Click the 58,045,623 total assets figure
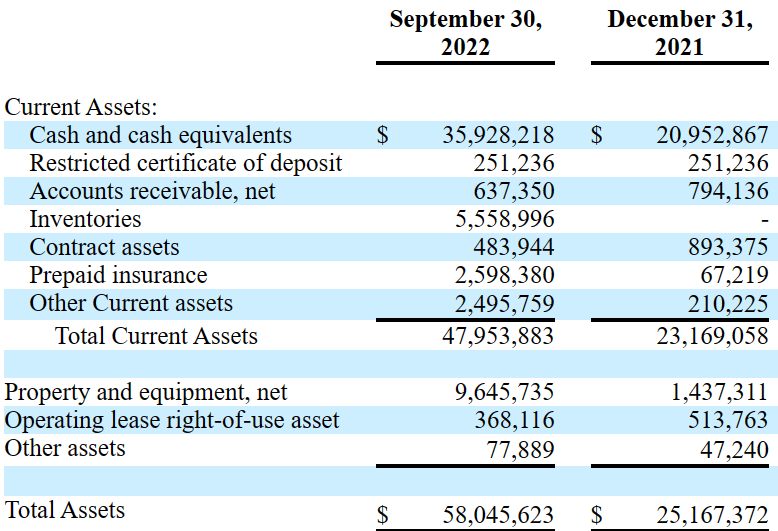Screen dimensions: 778x531 [x=498, y=515]
